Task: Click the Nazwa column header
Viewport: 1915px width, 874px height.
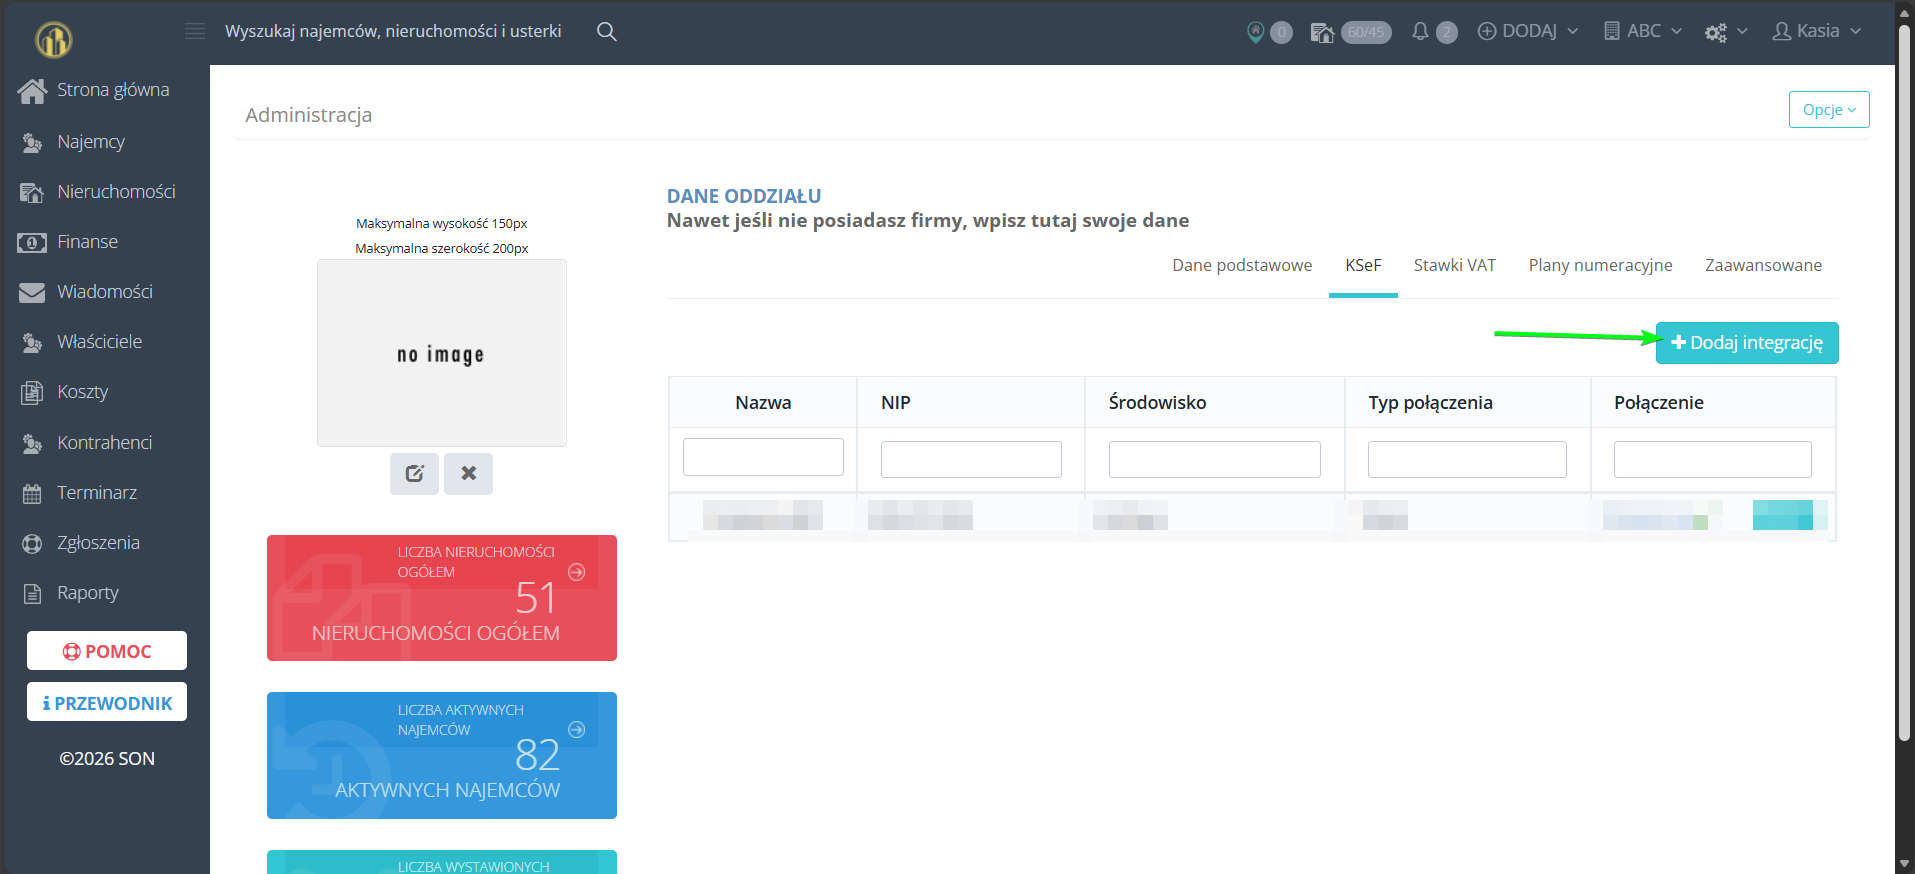Action: point(763,403)
